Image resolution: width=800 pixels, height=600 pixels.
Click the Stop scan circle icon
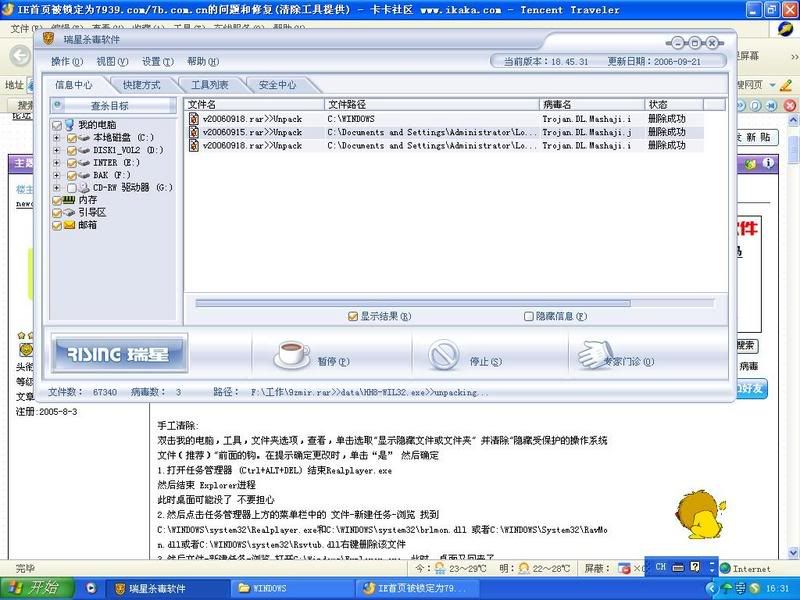click(443, 354)
